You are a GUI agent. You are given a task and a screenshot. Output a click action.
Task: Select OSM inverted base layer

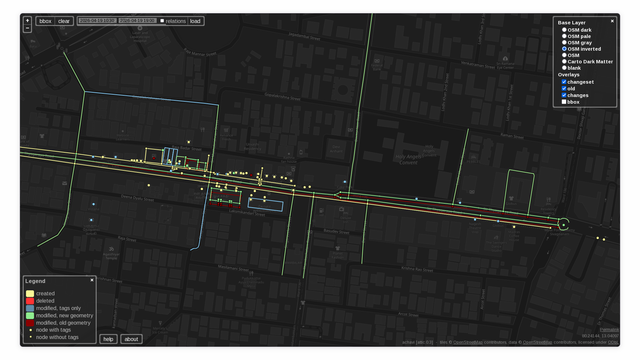564,49
